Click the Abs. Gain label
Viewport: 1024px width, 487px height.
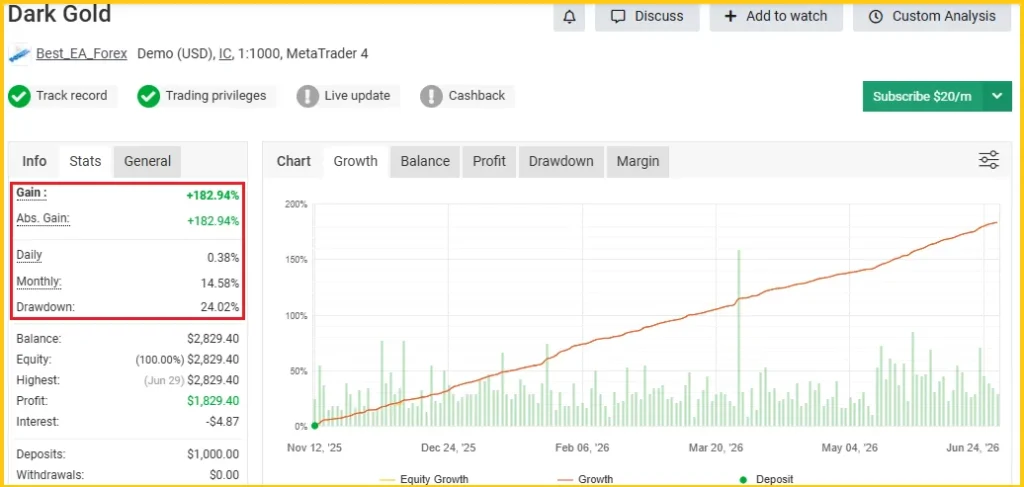42,219
